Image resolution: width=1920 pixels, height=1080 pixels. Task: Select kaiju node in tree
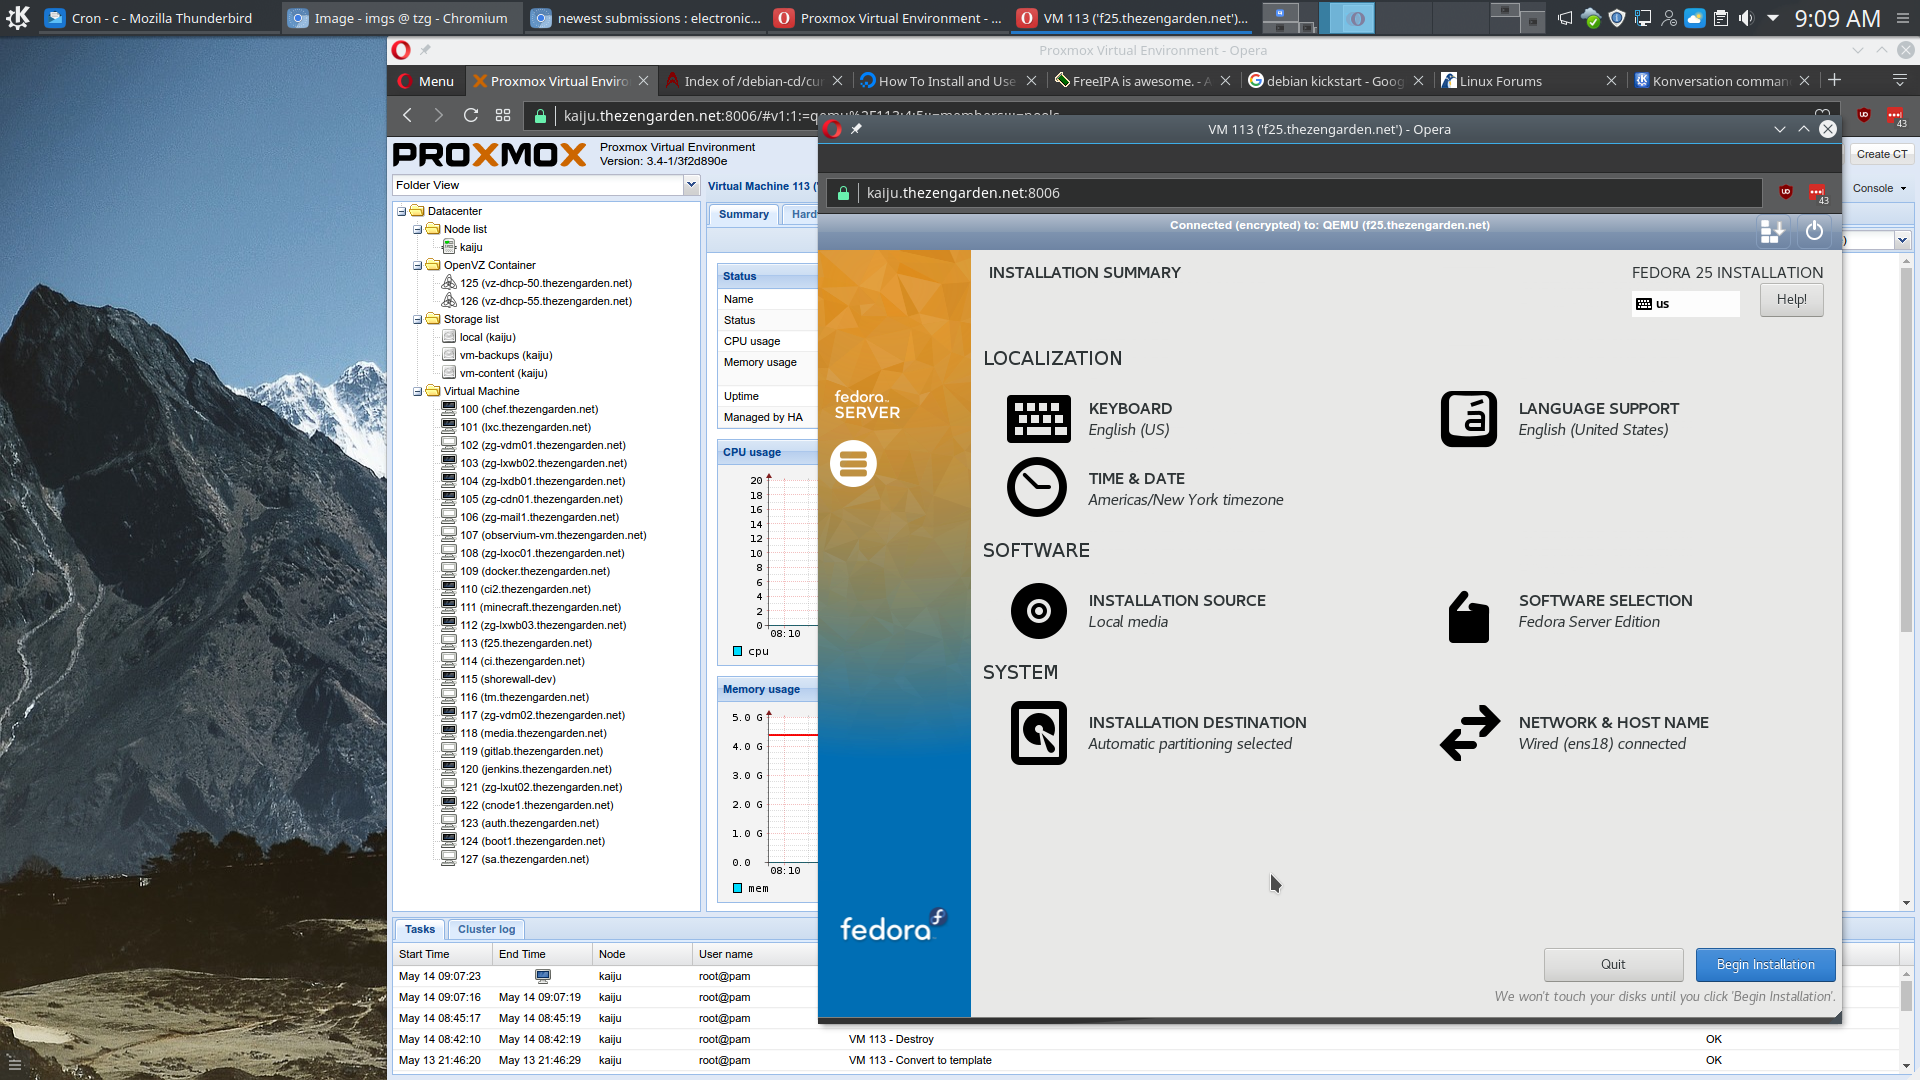coord(470,247)
